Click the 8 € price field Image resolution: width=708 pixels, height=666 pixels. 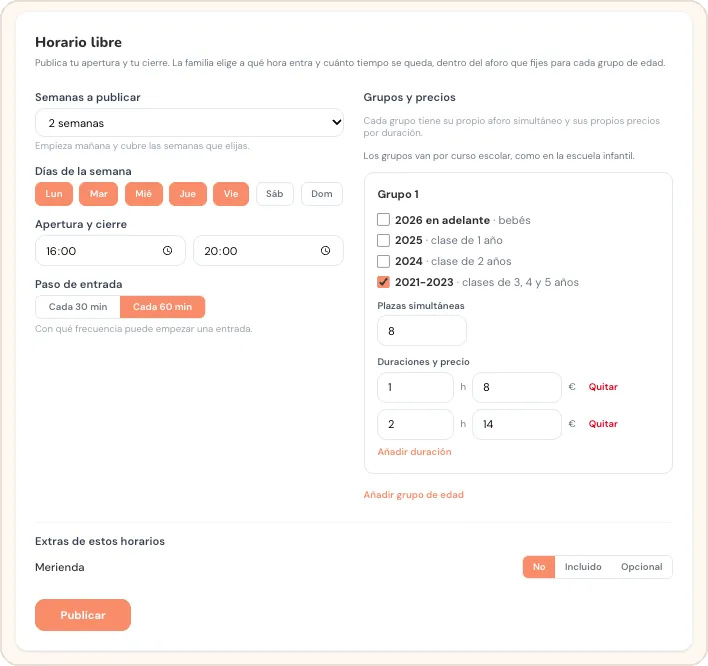click(x=517, y=387)
